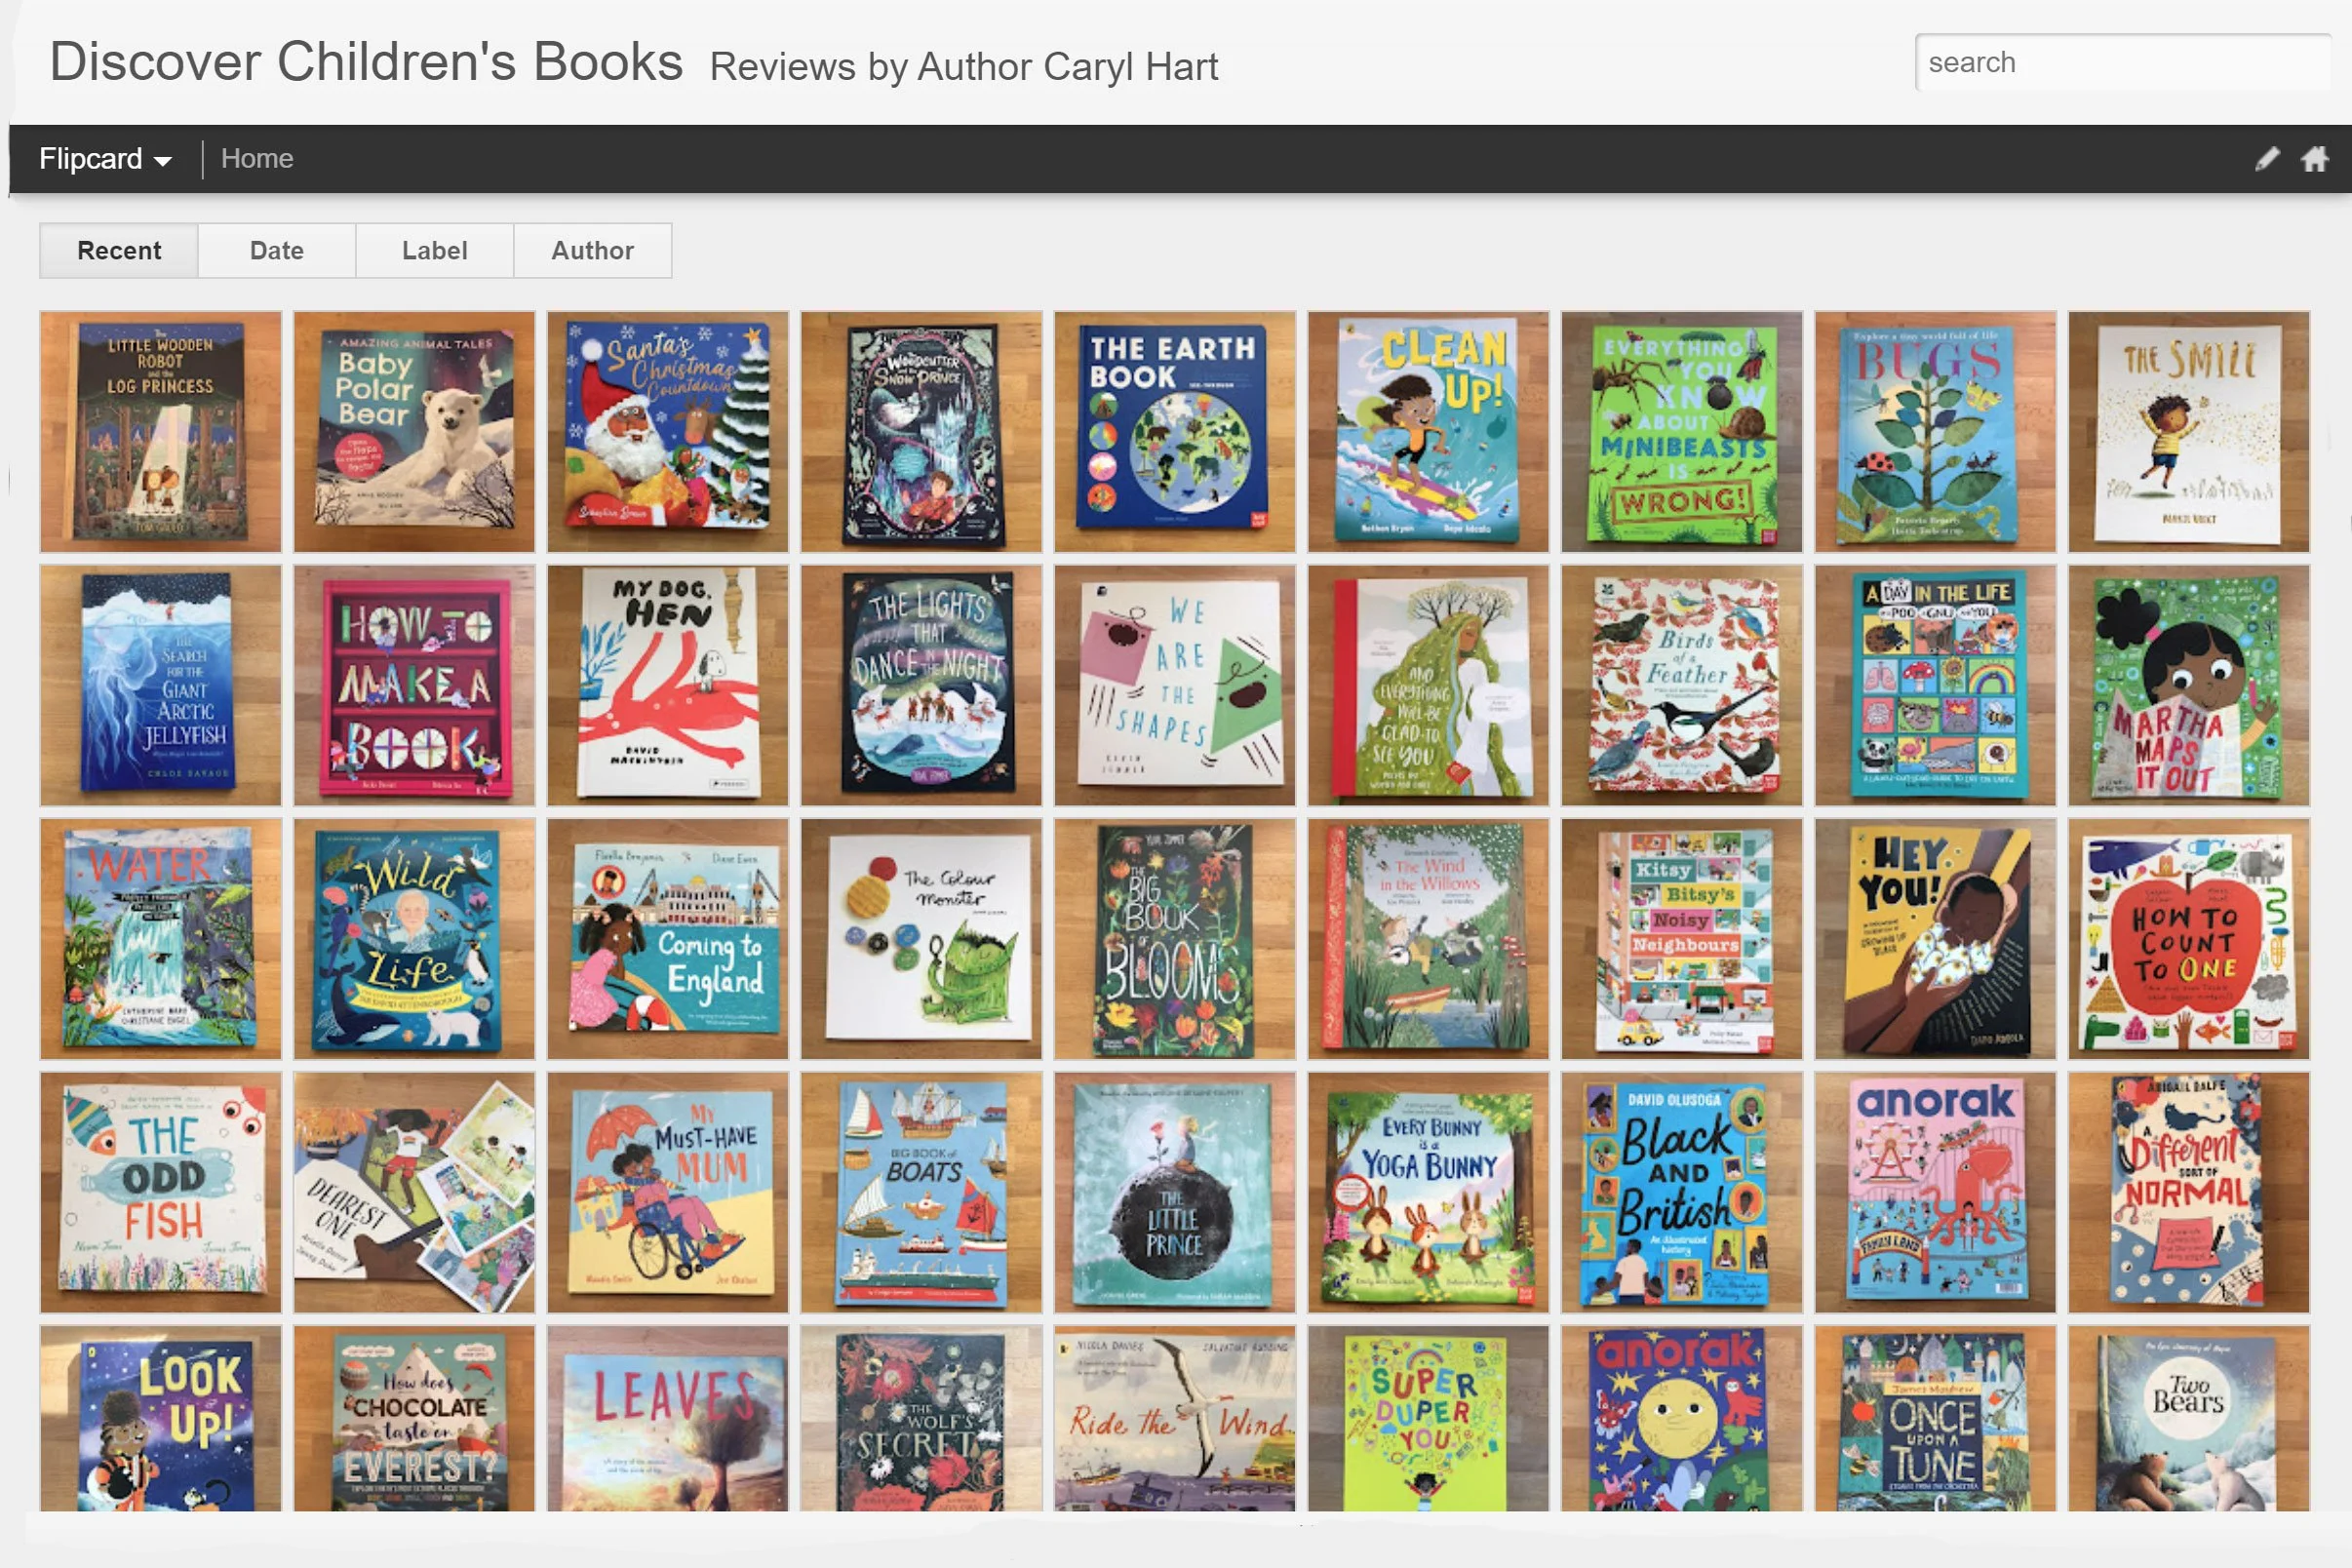Choose the Author tab
The image size is (2352, 1568).
(x=593, y=251)
